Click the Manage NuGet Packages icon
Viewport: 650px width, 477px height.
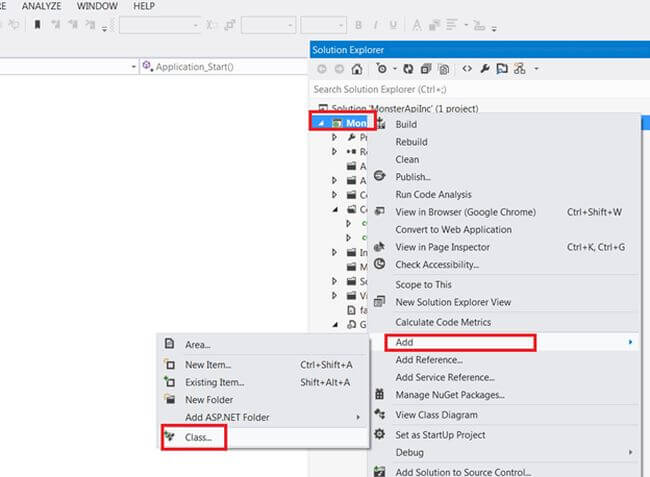[x=380, y=394]
